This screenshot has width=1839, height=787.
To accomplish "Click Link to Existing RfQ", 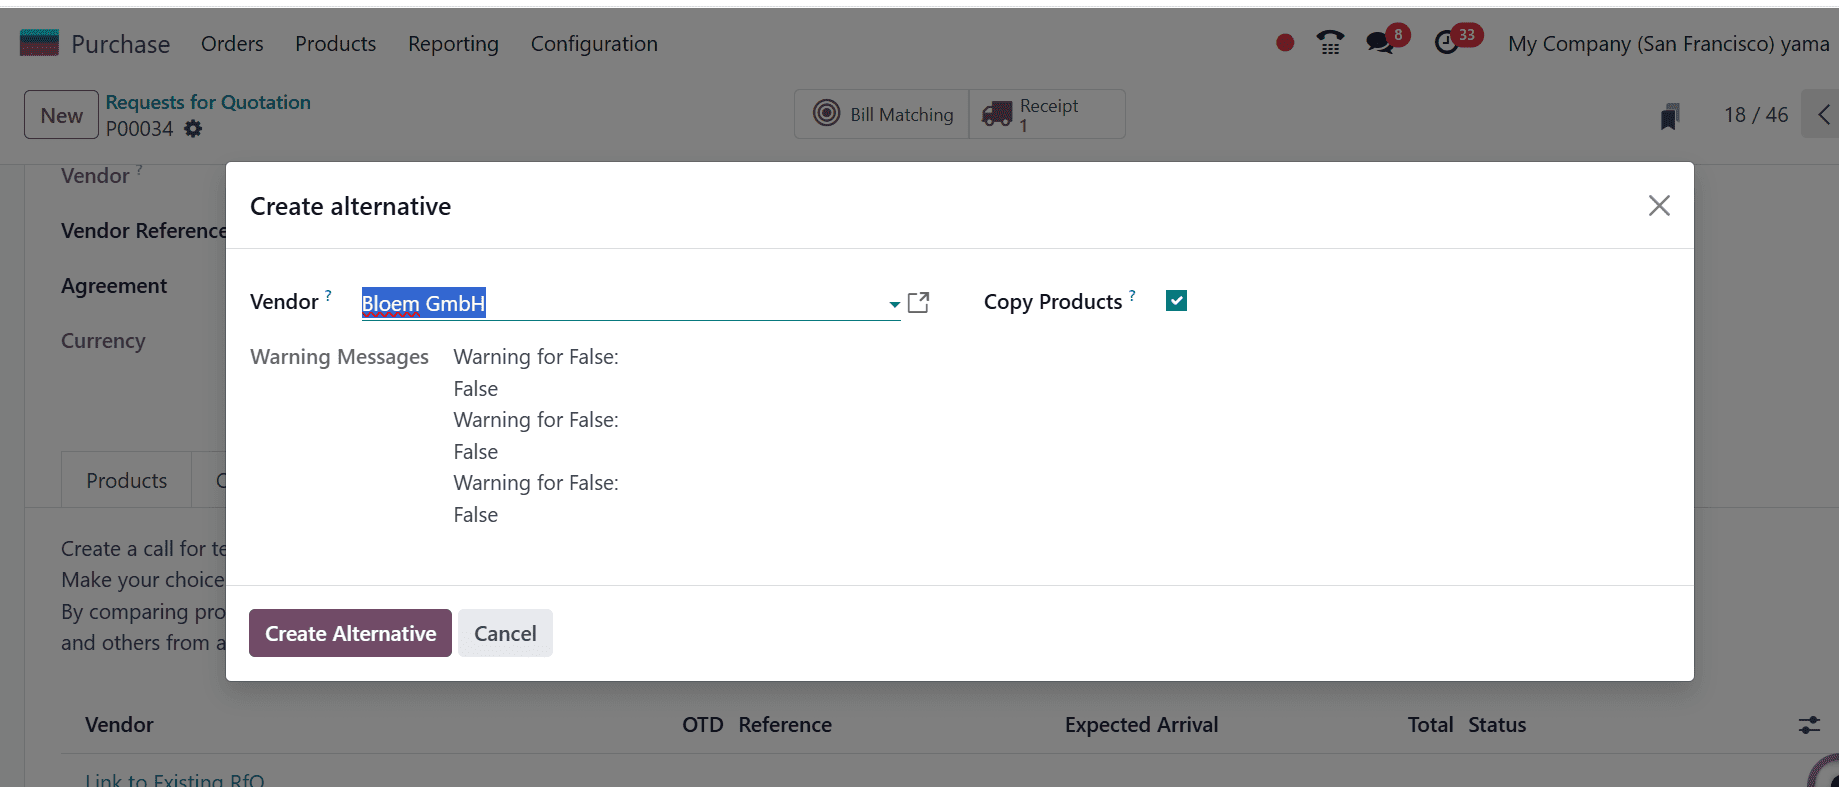I will [175, 779].
